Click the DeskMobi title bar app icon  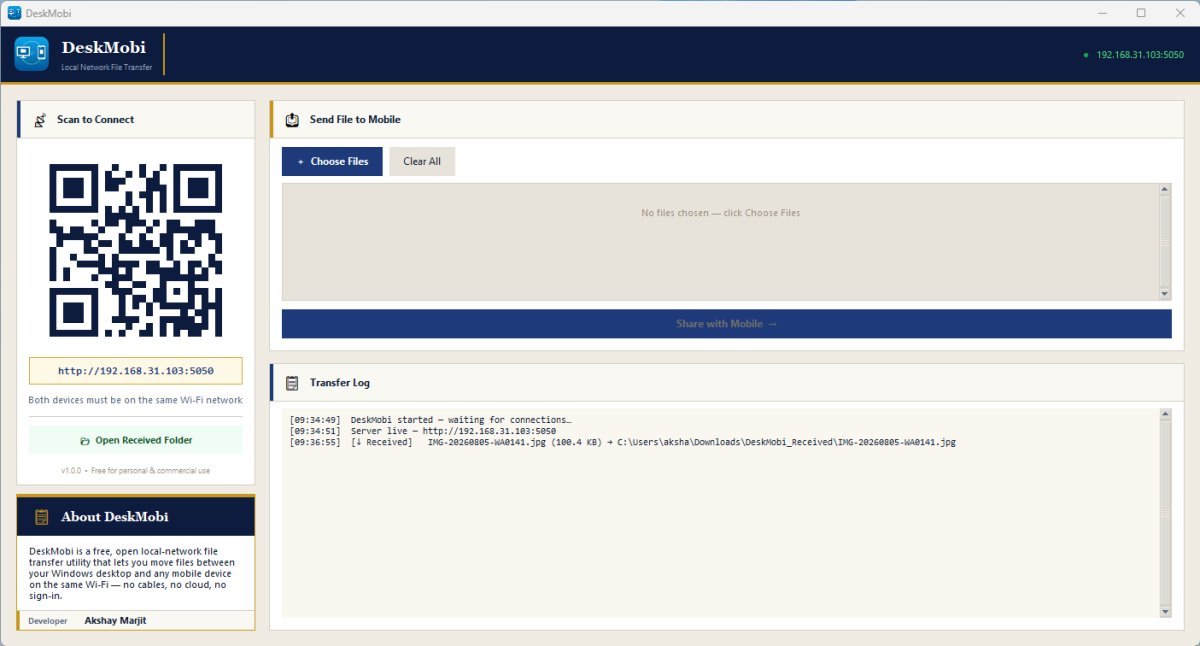click(14, 13)
